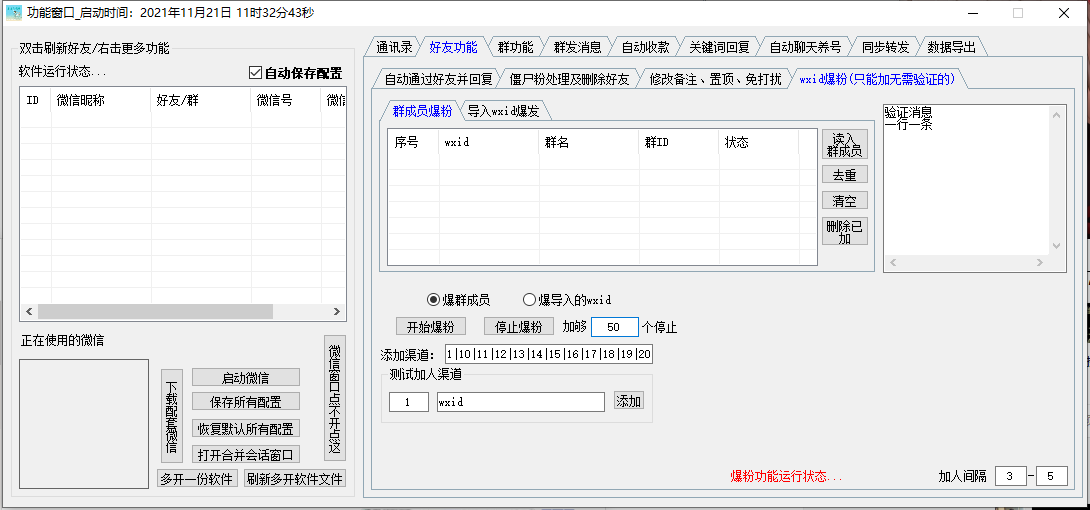Screen dimensions: 1090x510
Task: Click the 去重 button
Action: click(x=845, y=175)
